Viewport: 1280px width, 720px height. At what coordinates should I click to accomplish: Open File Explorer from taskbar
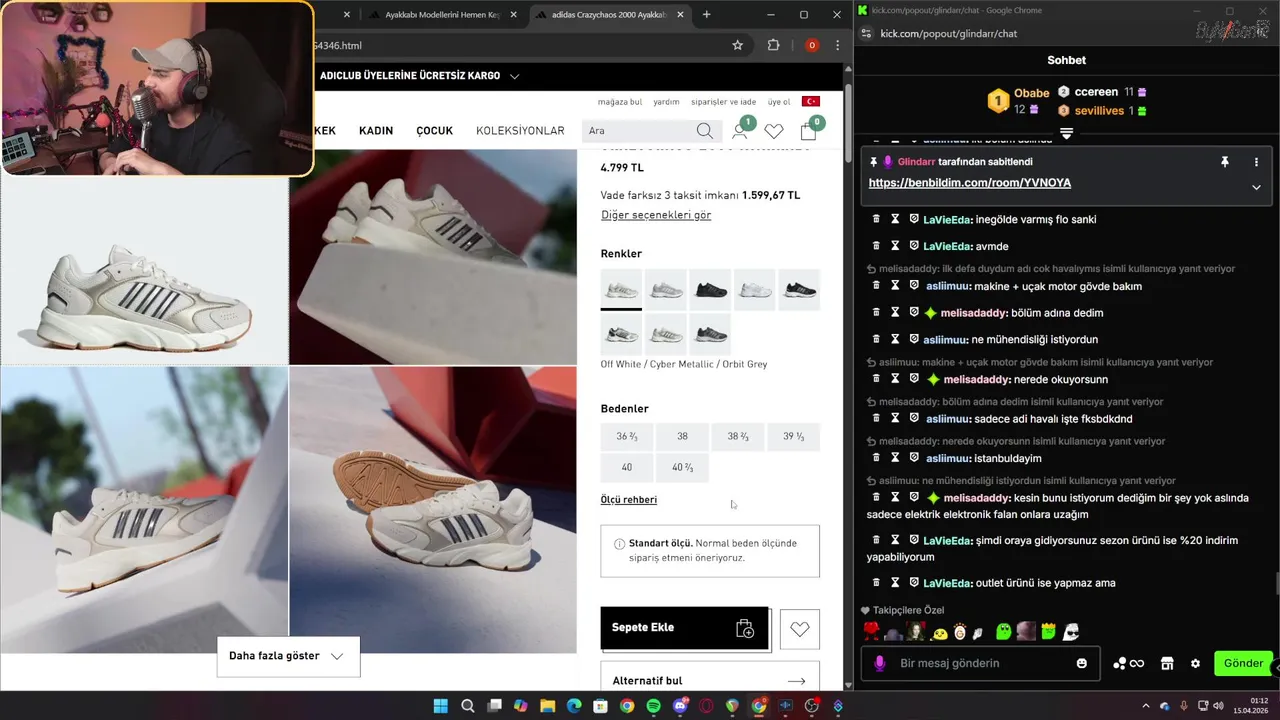coord(547,706)
